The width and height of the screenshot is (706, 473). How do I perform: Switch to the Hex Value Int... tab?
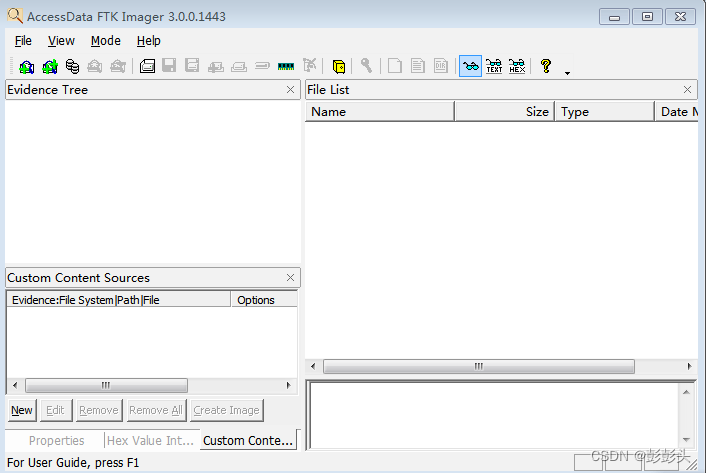tap(150, 441)
